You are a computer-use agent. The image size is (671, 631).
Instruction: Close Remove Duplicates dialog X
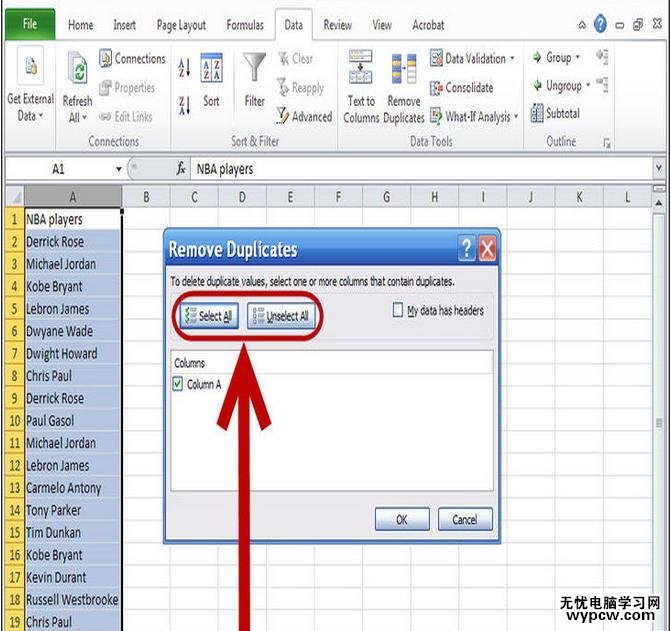pyautogui.click(x=487, y=248)
